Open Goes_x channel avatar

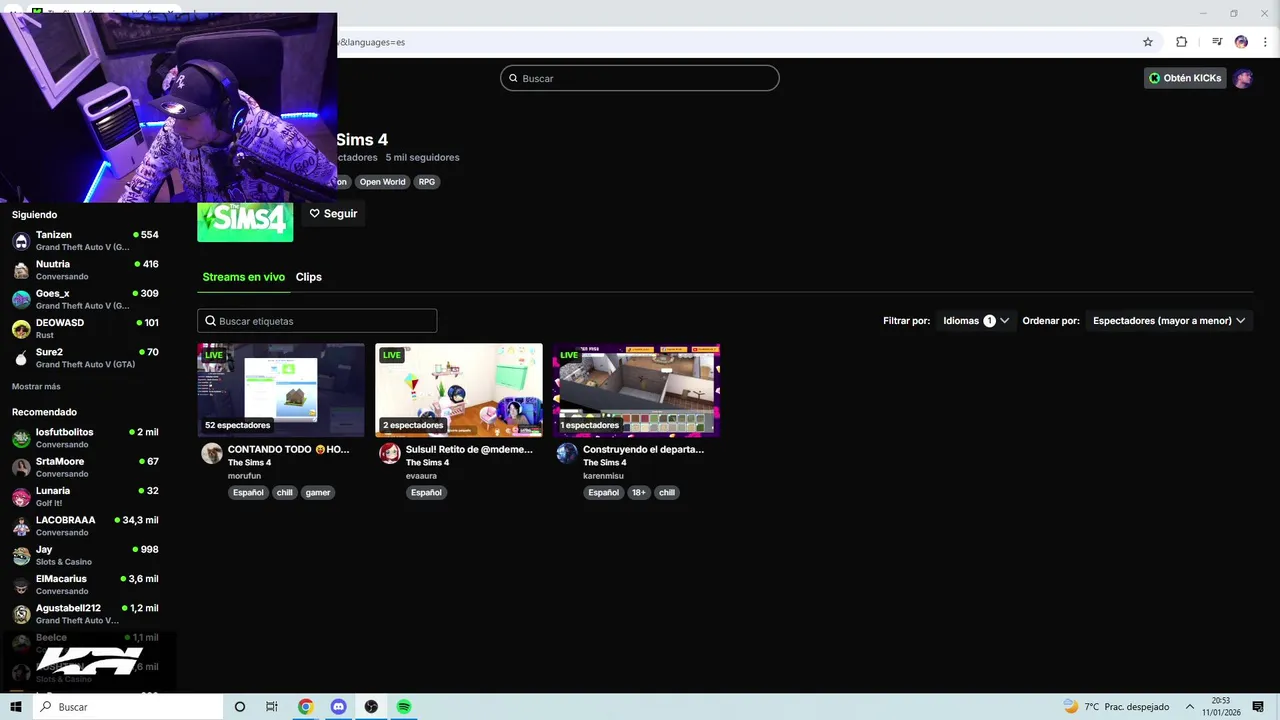point(21,299)
